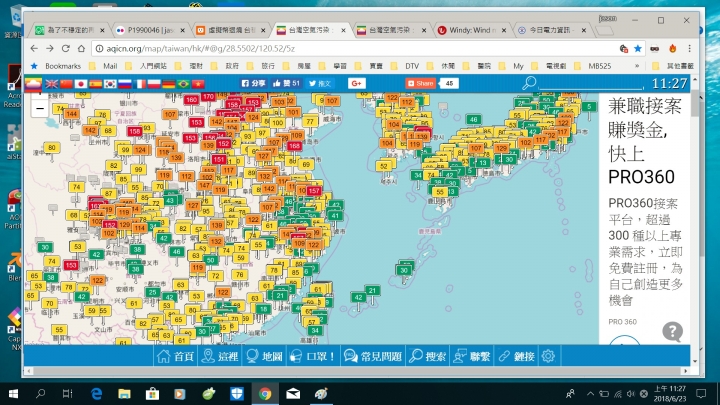
Task: Open the 其他書籤 other bookmarks folder
Action: [x=674, y=66]
